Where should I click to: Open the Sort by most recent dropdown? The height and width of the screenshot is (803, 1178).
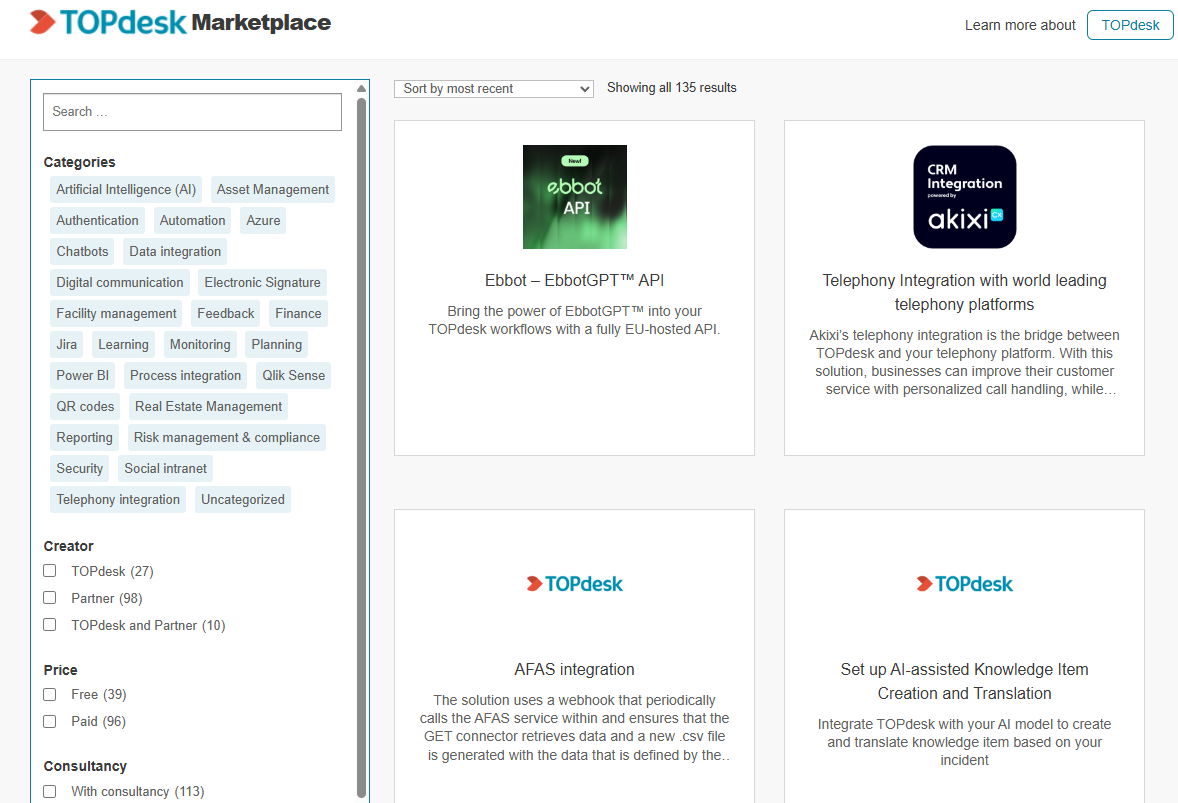coord(494,89)
